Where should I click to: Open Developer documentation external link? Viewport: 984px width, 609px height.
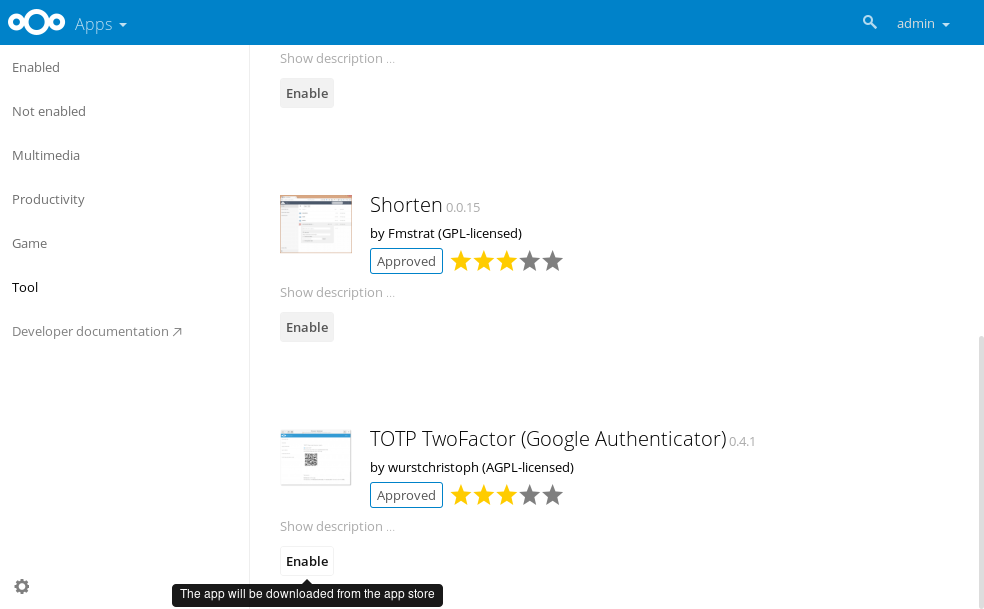97,332
